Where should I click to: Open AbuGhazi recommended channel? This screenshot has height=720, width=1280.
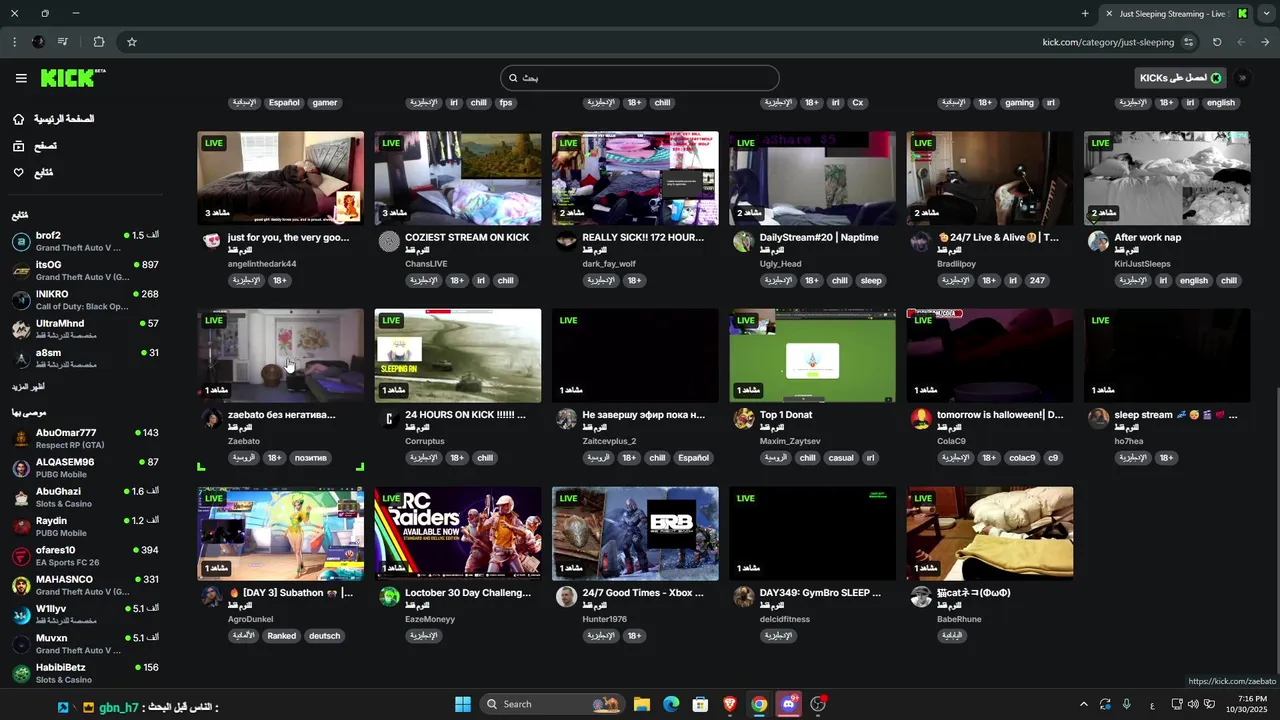click(x=85, y=497)
